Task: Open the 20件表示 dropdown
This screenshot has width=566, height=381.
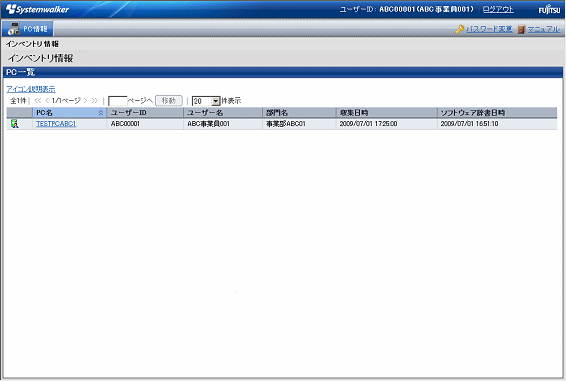Action: tap(206, 101)
